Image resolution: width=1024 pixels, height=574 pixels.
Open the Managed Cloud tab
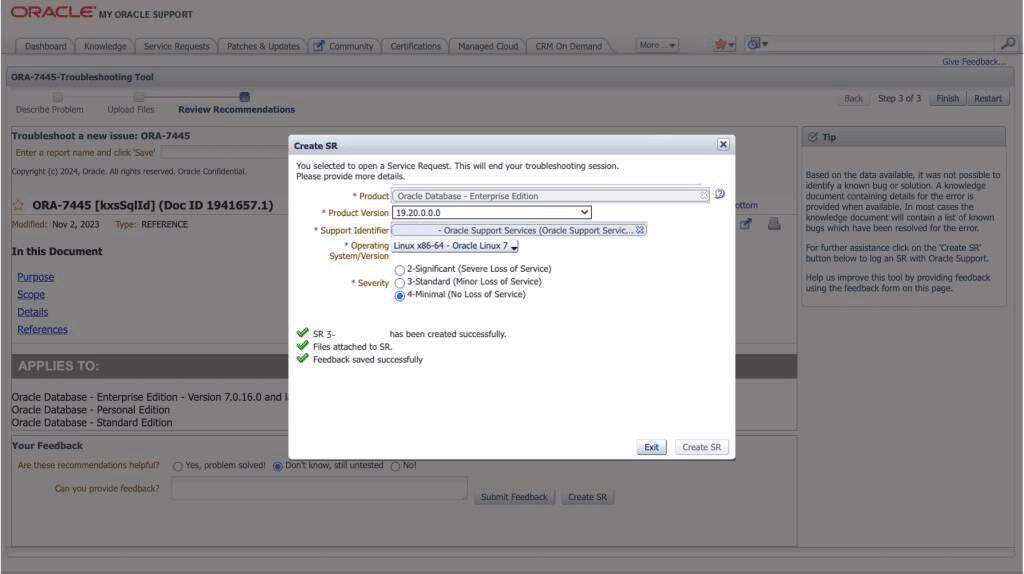pos(488,46)
